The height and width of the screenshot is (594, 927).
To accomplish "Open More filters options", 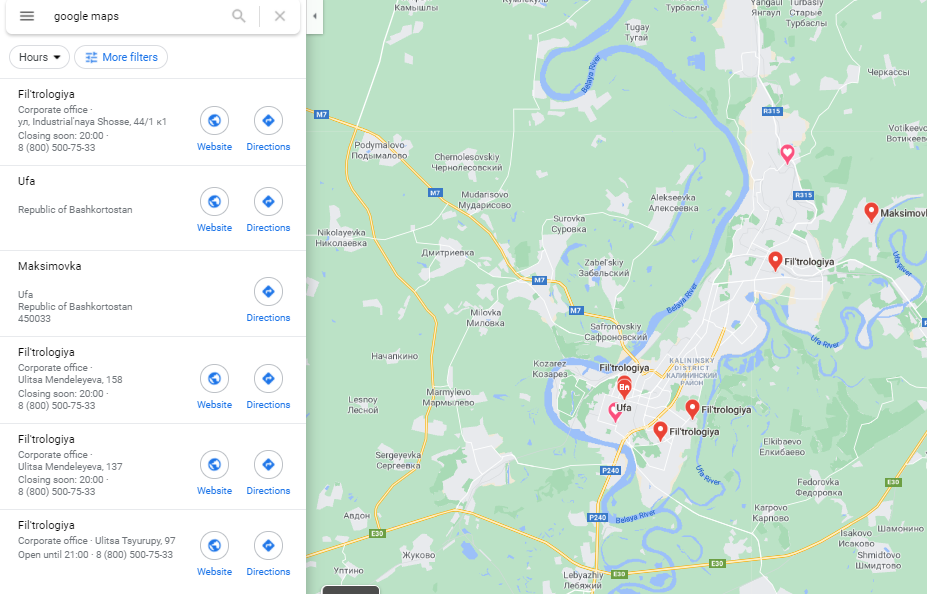I will point(121,57).
